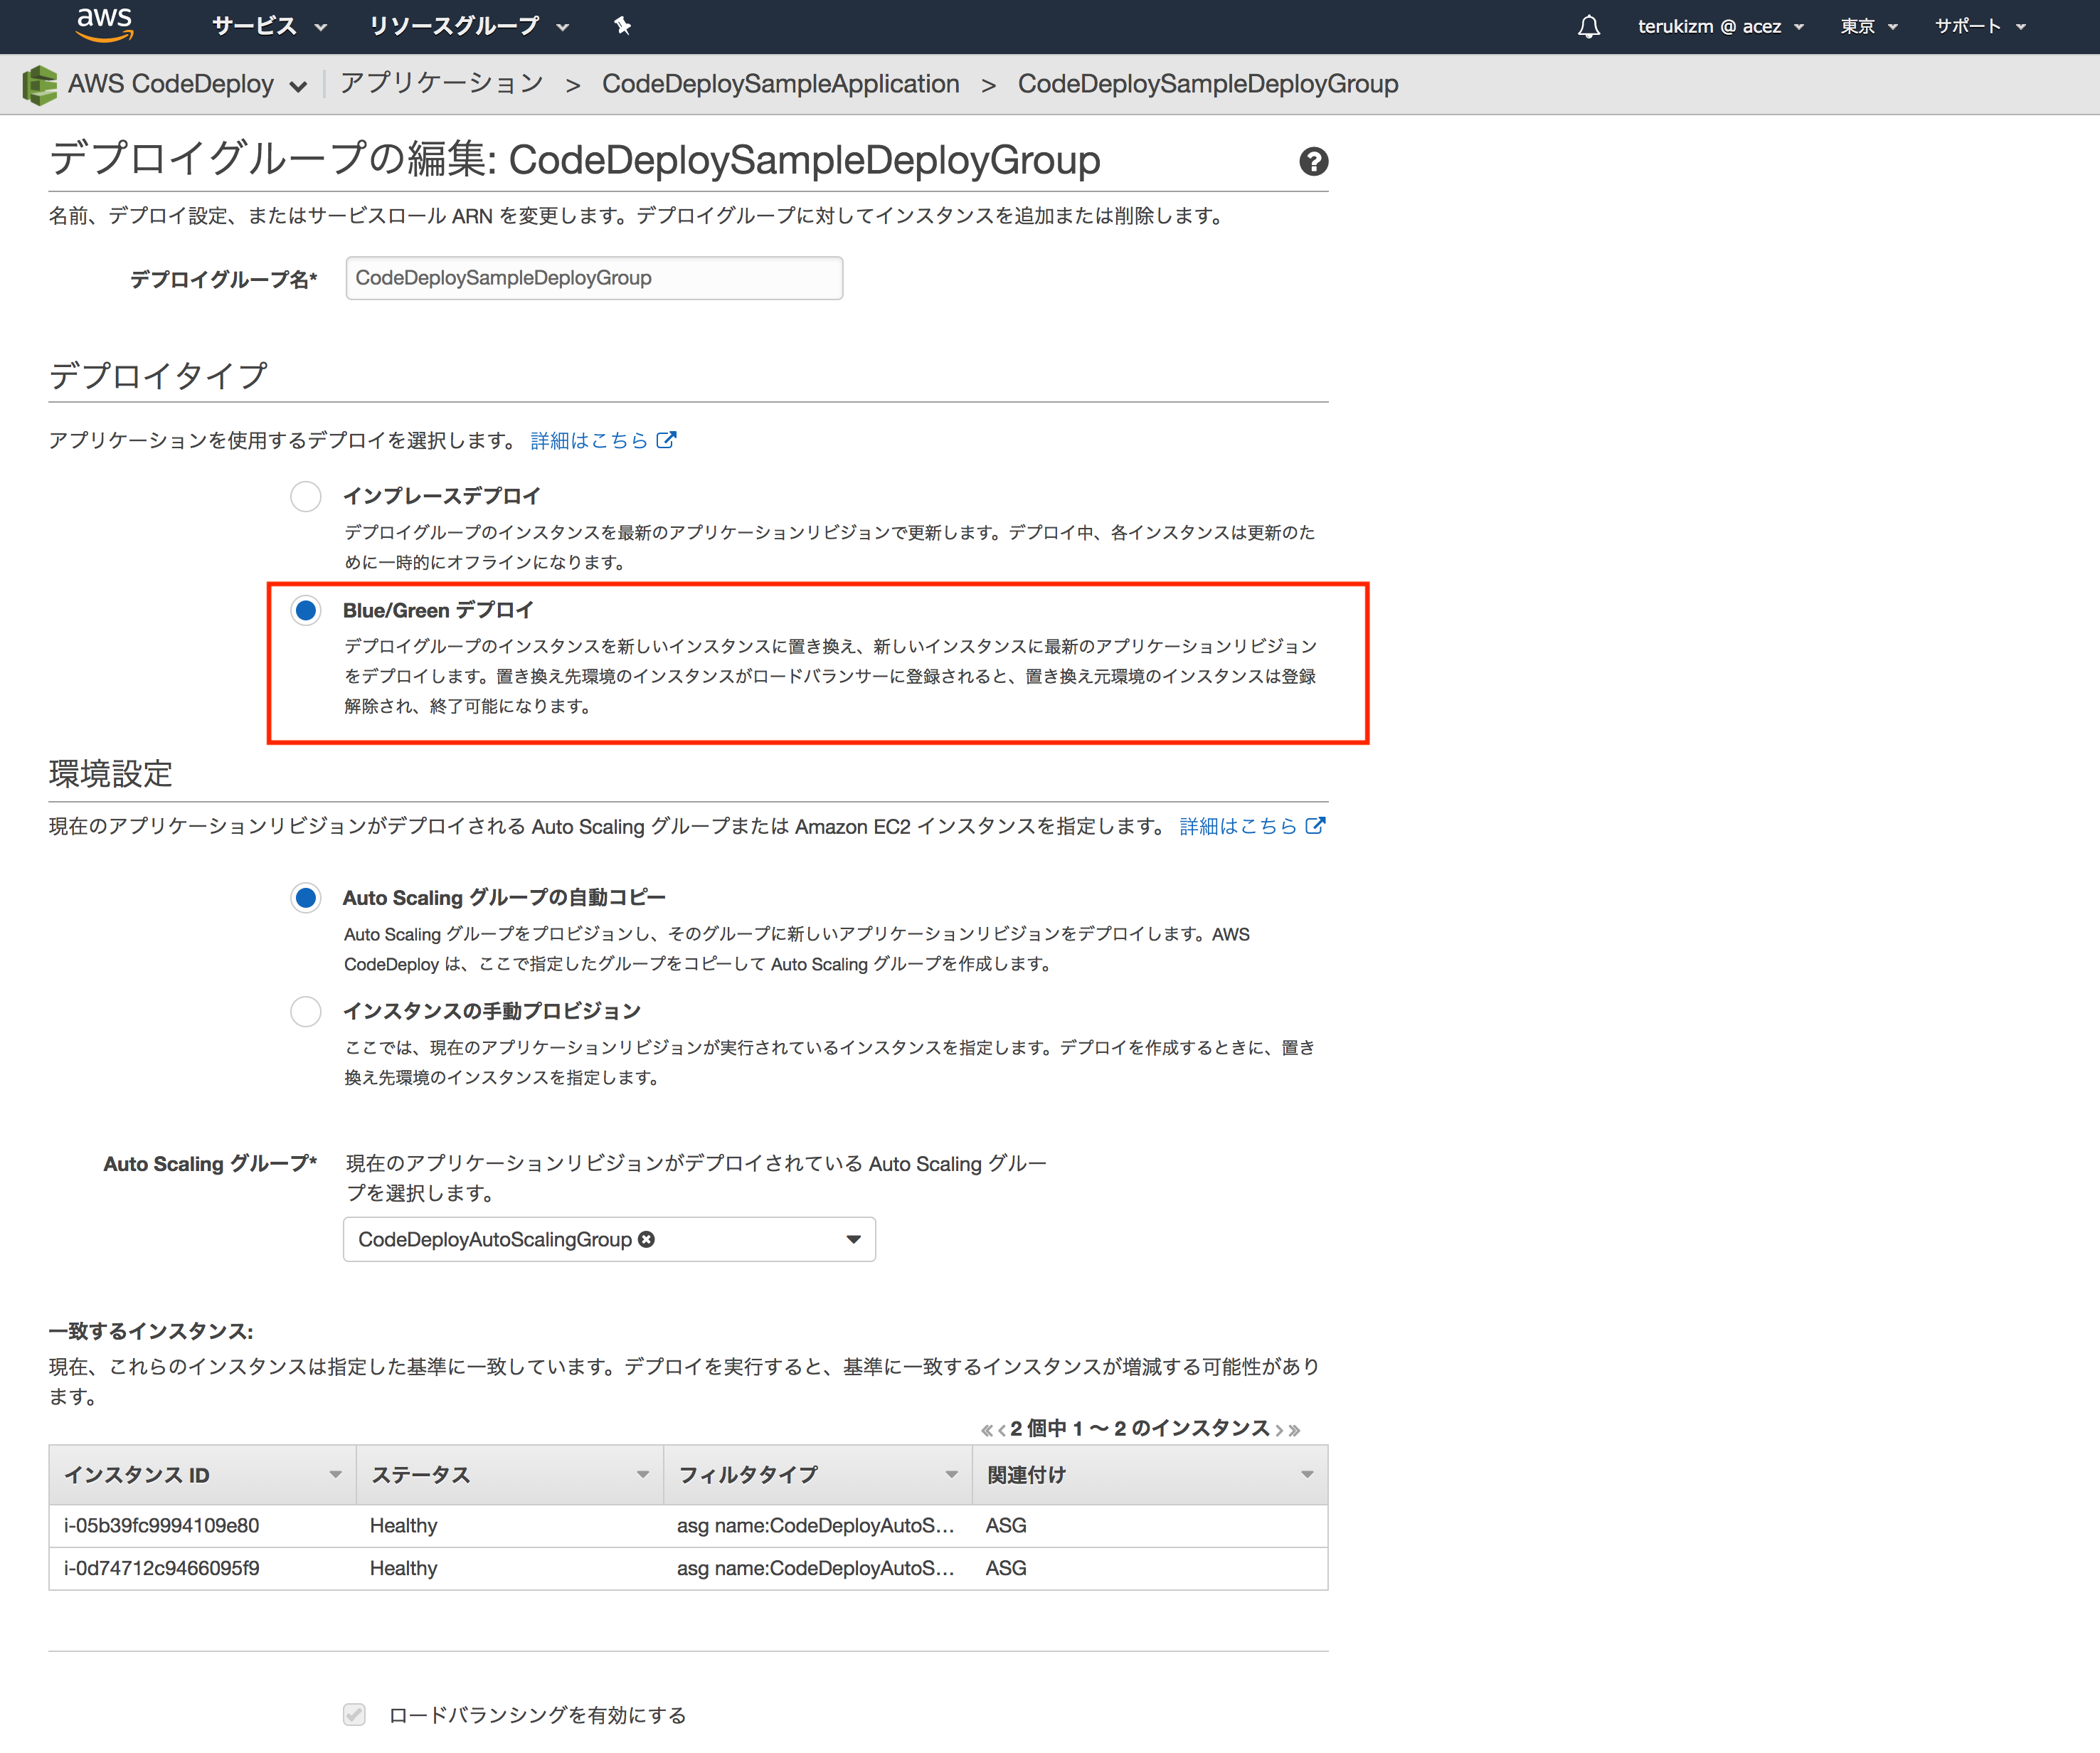Click ASG association of i-0d74712c9466095f9

(x=1006, y=1569)
